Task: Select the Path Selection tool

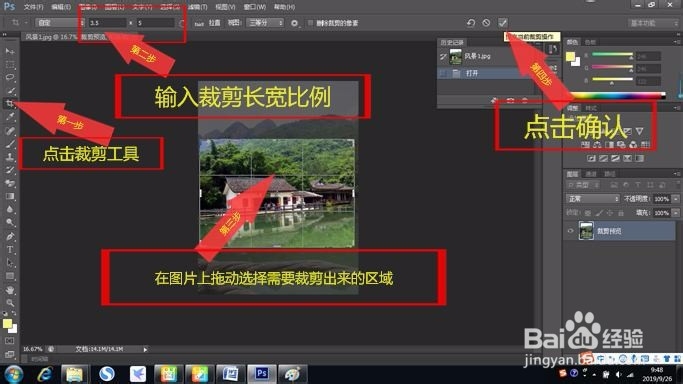Action: pos(10,263)
